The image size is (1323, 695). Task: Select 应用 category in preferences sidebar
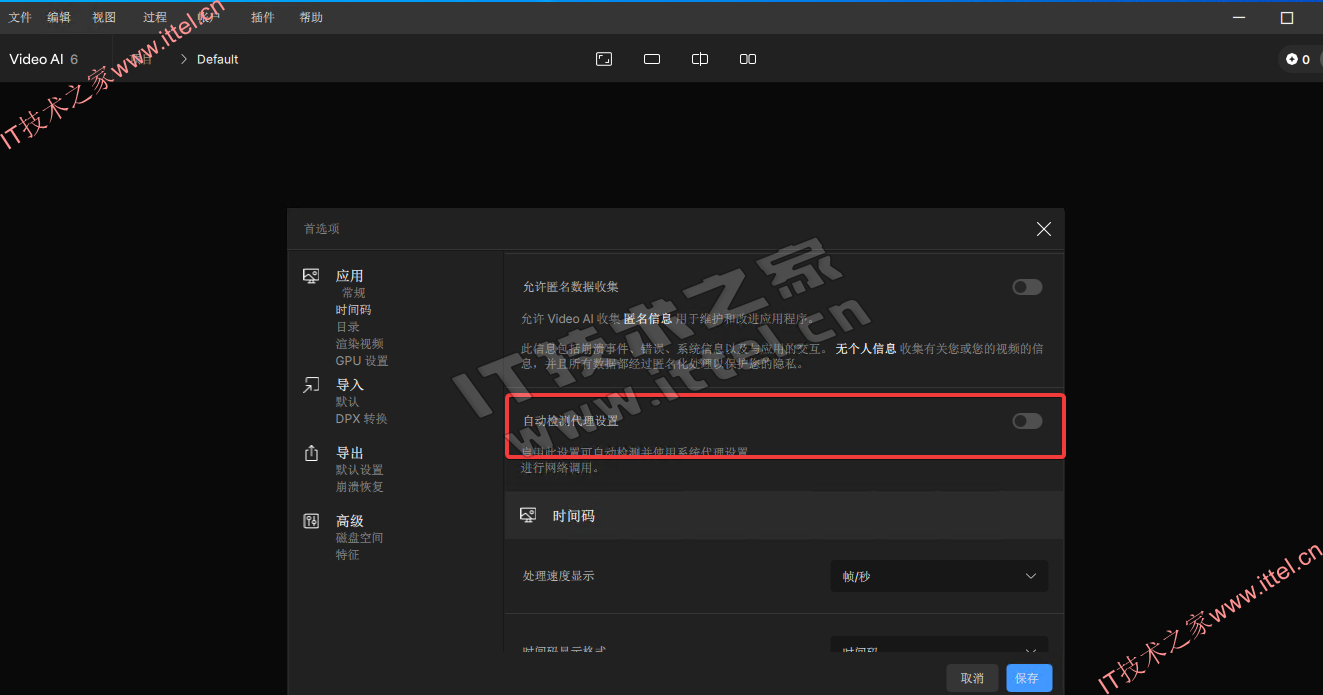coord(350,276)
